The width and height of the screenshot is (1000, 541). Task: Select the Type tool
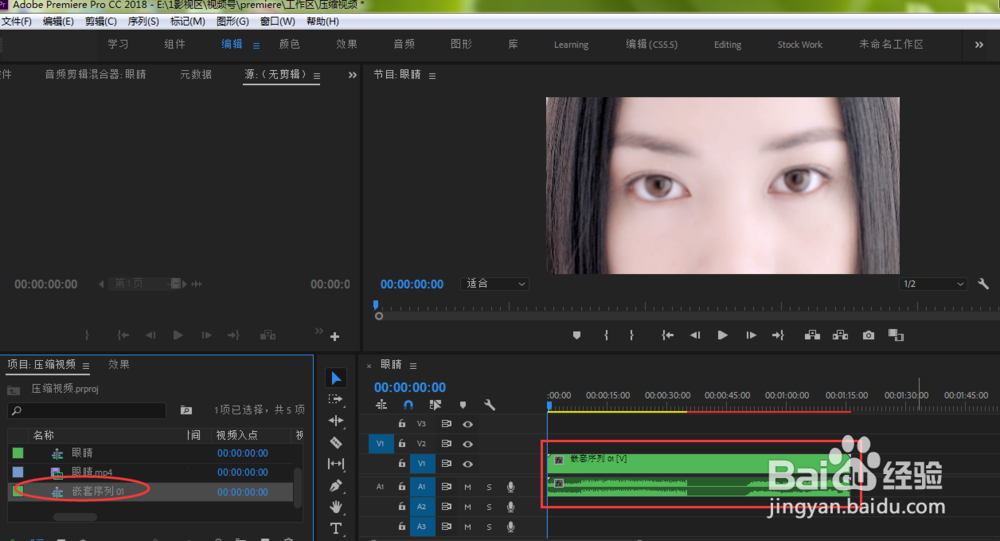(335, 528)
